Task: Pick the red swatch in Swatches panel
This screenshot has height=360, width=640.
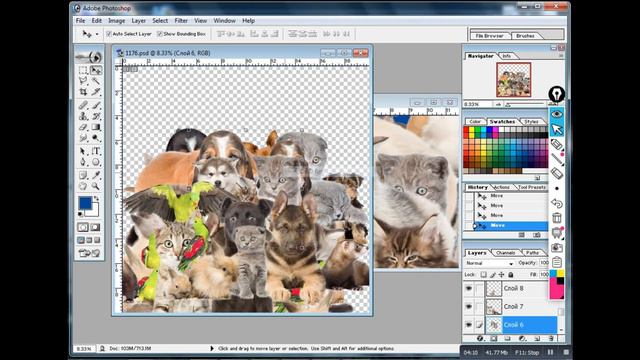Action: (x=466, y=130)
